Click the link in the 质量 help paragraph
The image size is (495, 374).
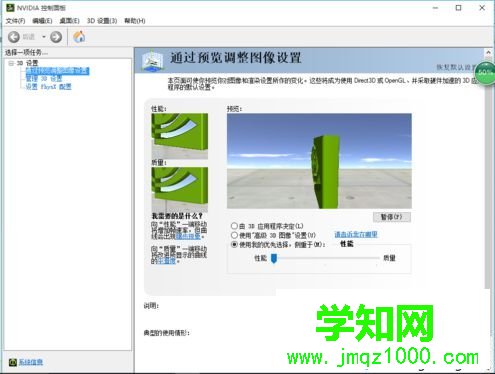(166, 261)
